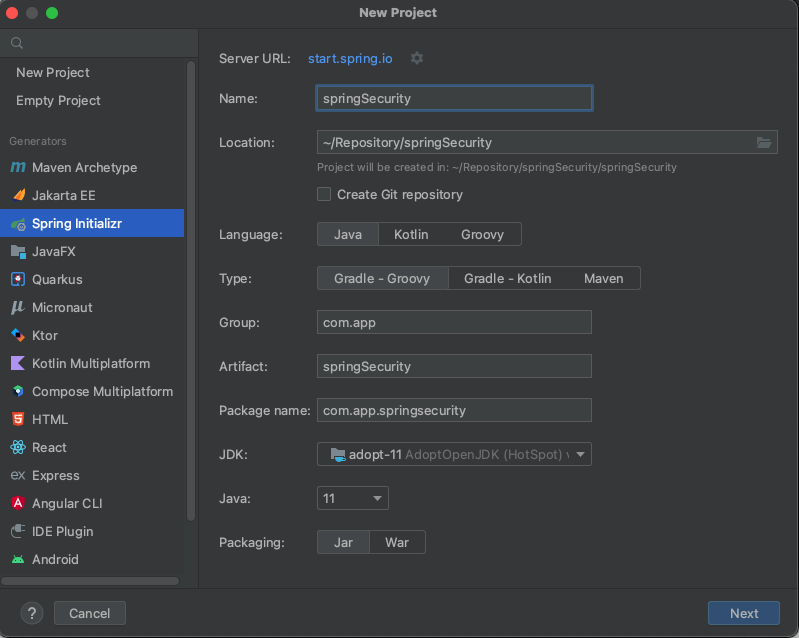Click the Name input field

454,98
